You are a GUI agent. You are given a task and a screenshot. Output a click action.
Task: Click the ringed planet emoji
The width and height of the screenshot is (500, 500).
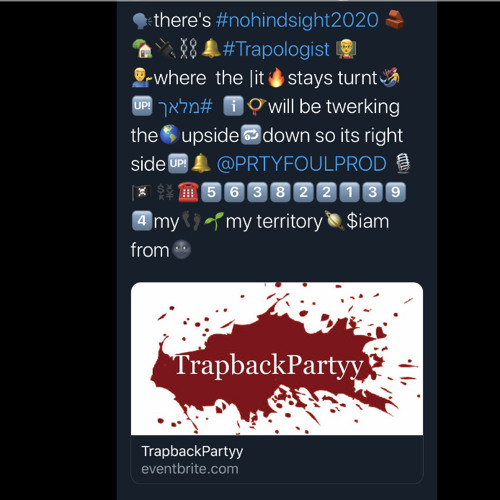coord(334,221)
